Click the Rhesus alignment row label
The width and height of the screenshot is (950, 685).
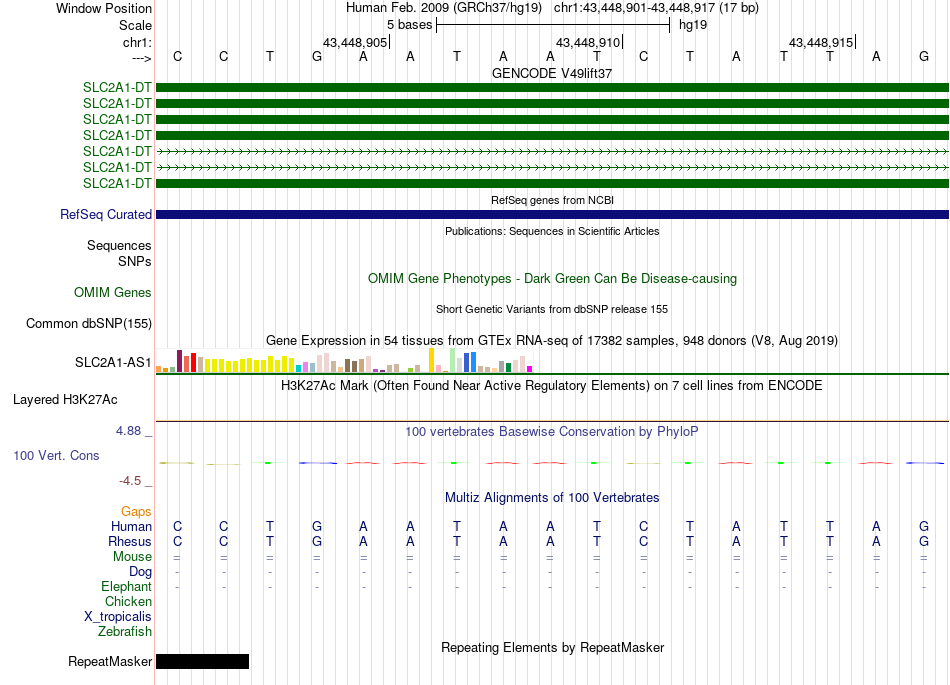[130, 541]
